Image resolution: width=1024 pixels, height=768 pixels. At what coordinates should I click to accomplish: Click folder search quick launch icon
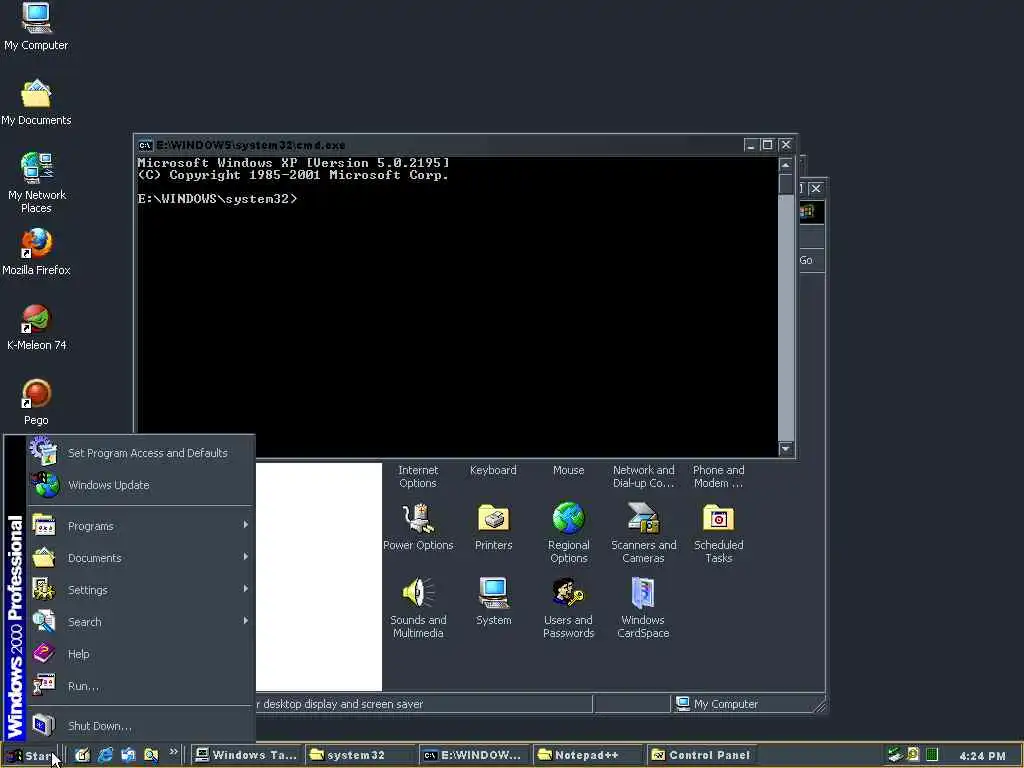[151, 755]
